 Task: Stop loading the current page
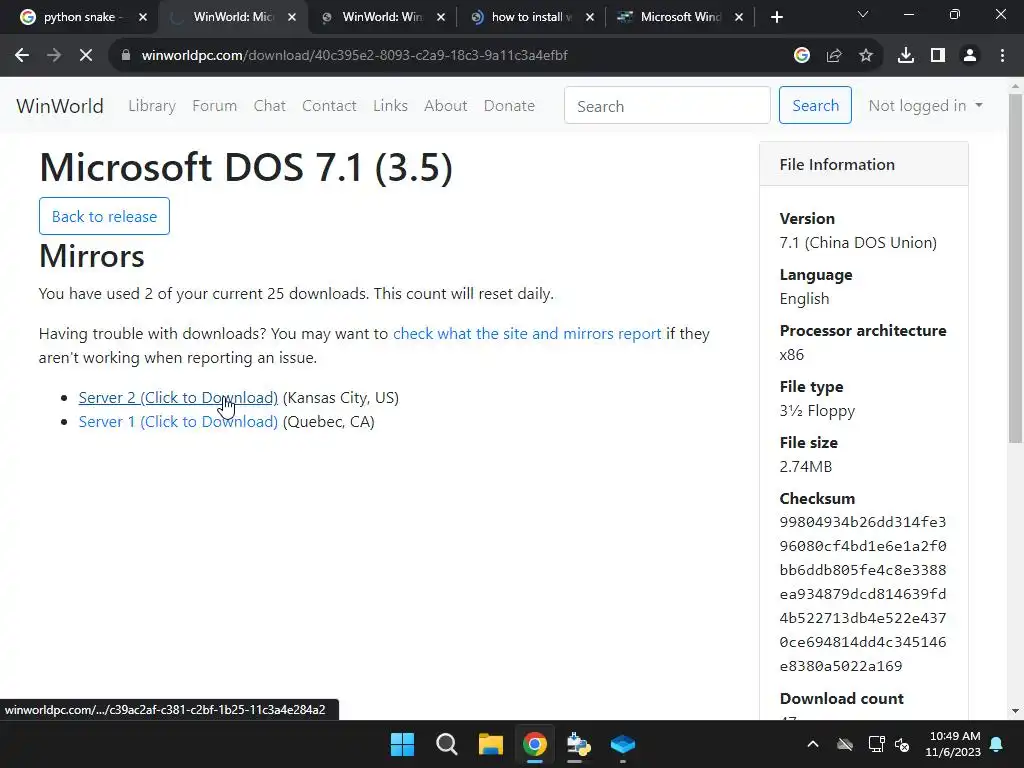[86, 56]
